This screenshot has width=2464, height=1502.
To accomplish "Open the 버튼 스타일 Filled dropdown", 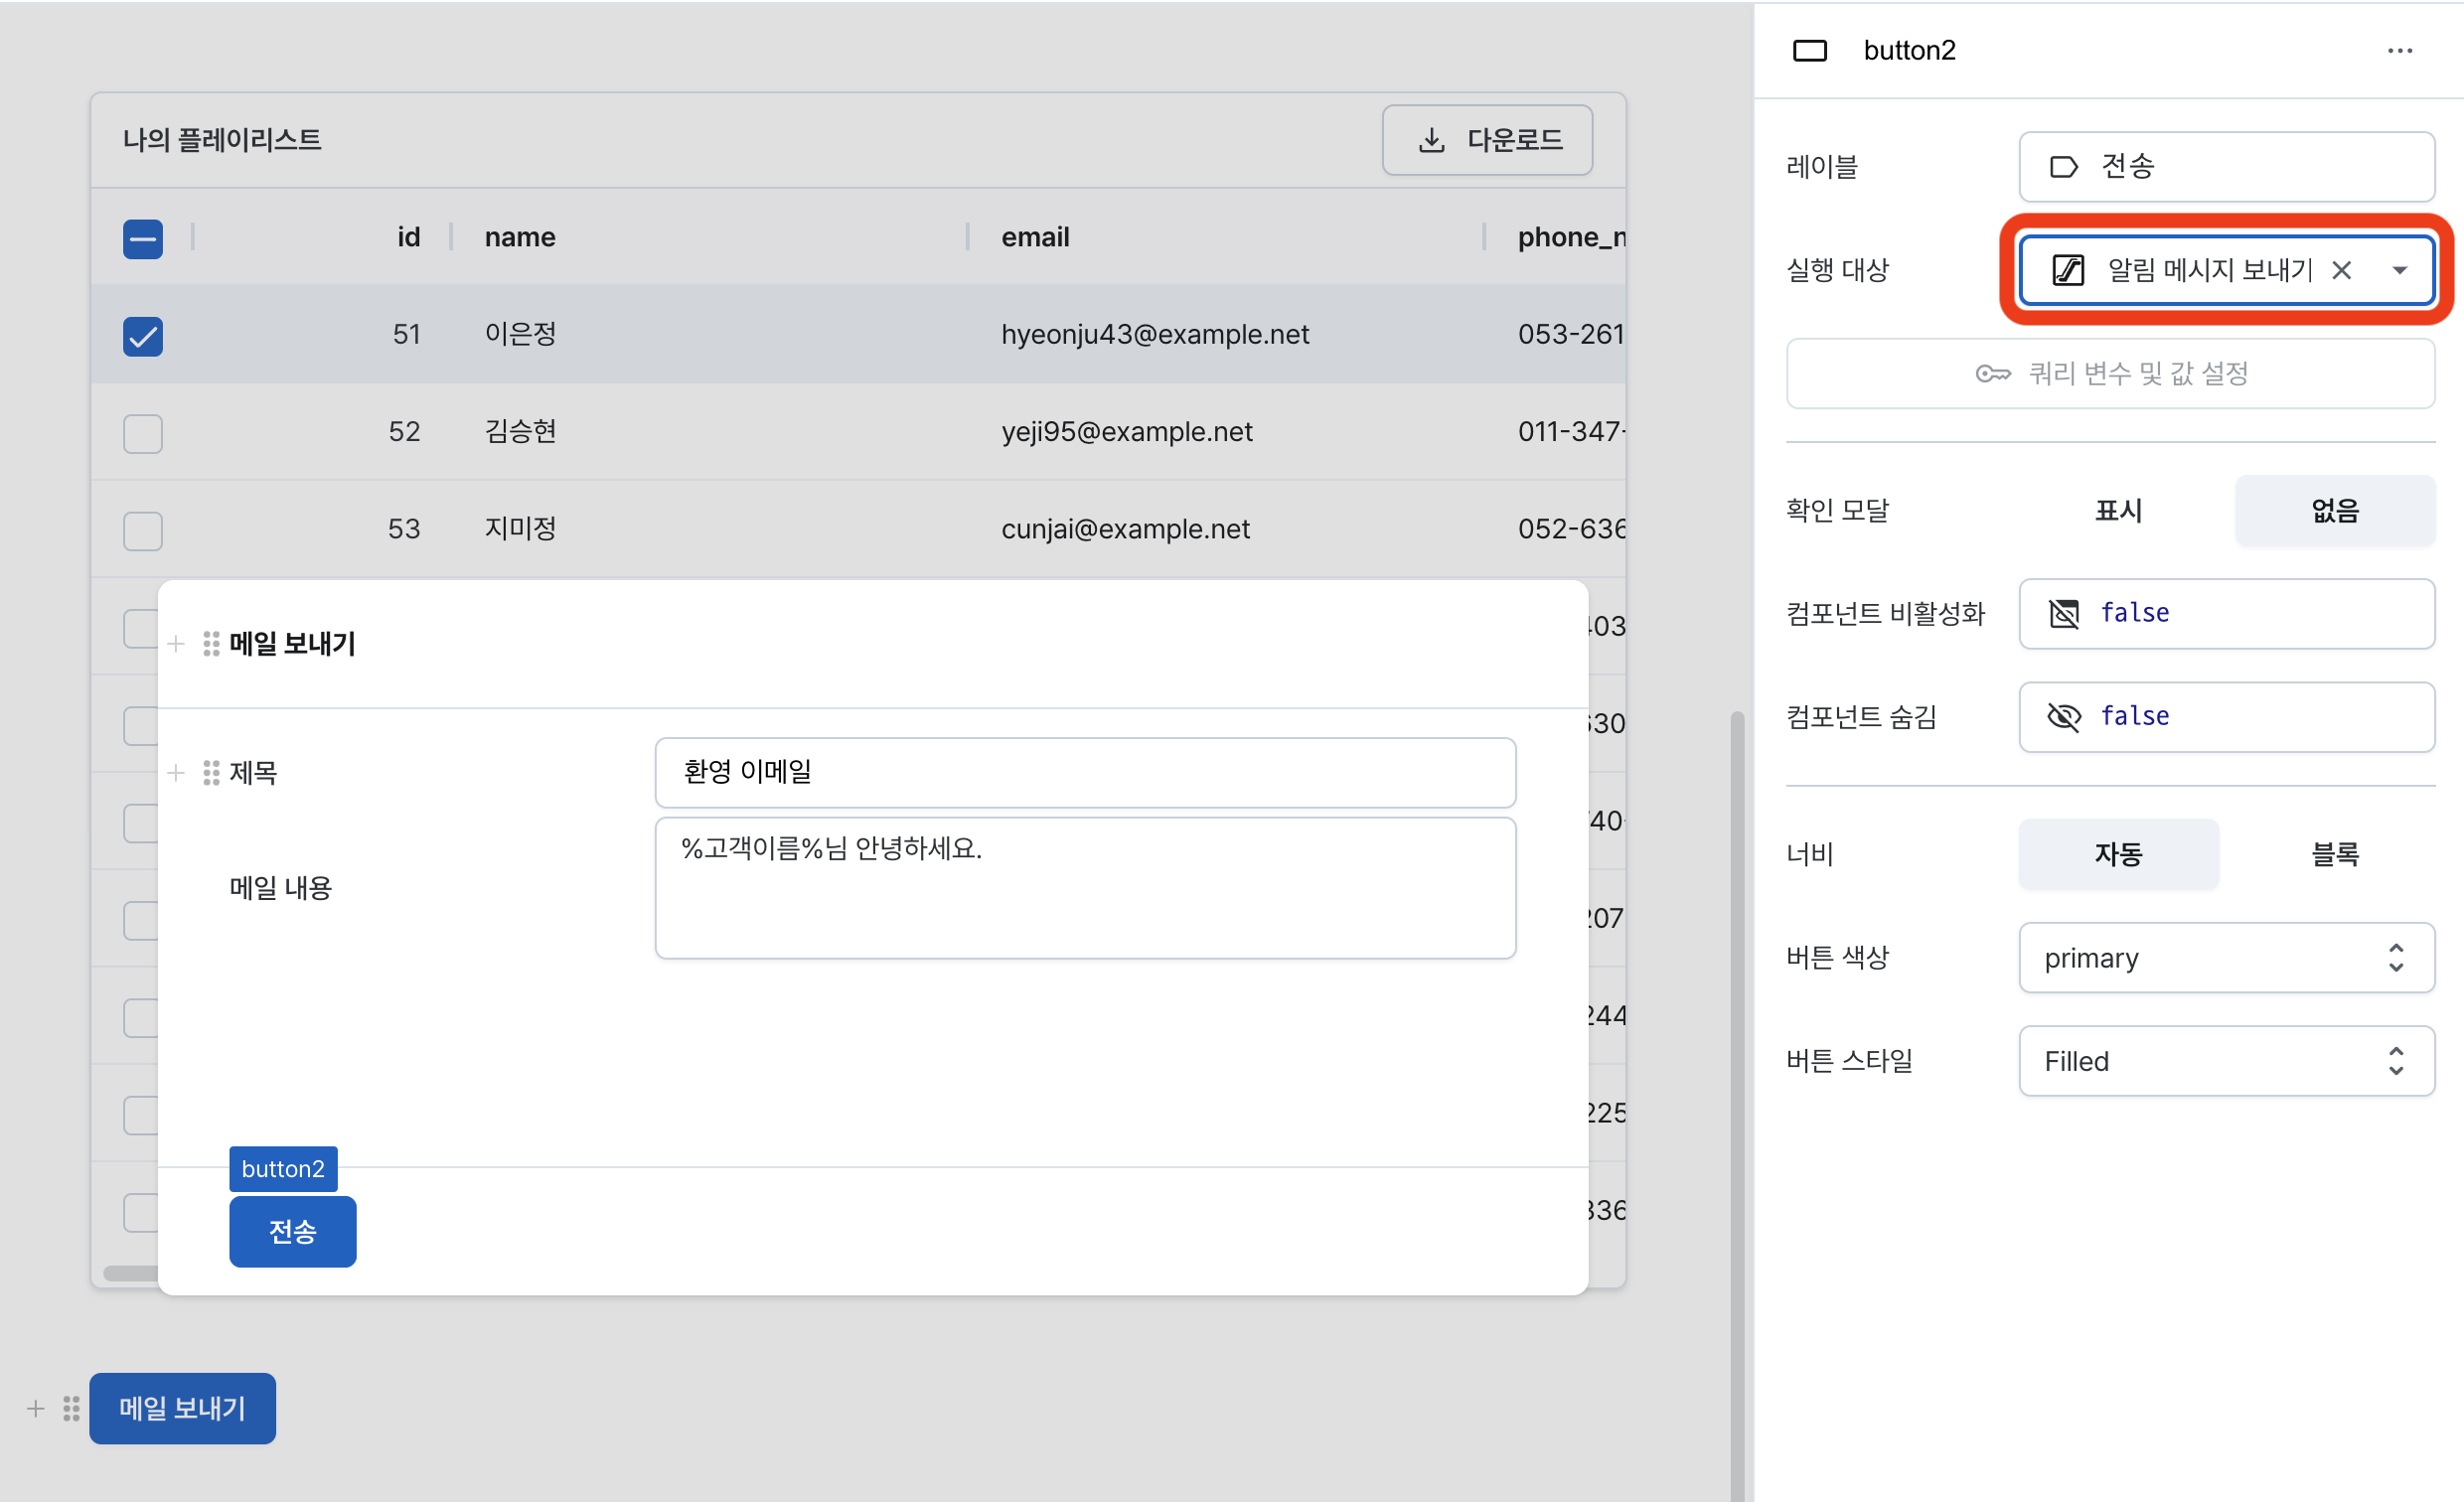I will pos(2226,1061).
